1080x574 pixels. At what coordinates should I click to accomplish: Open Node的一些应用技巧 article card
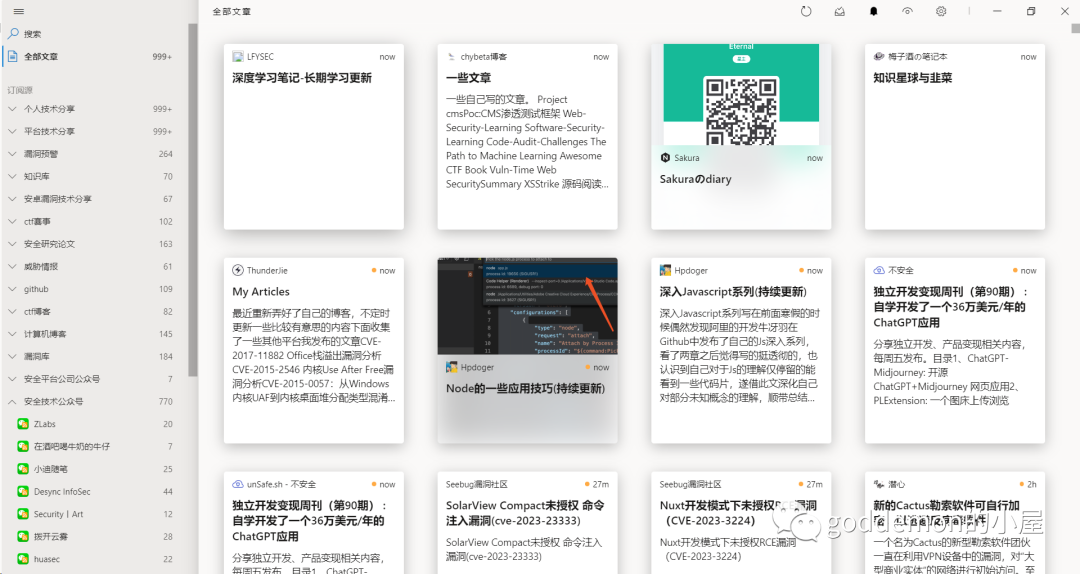pos(528,351)
